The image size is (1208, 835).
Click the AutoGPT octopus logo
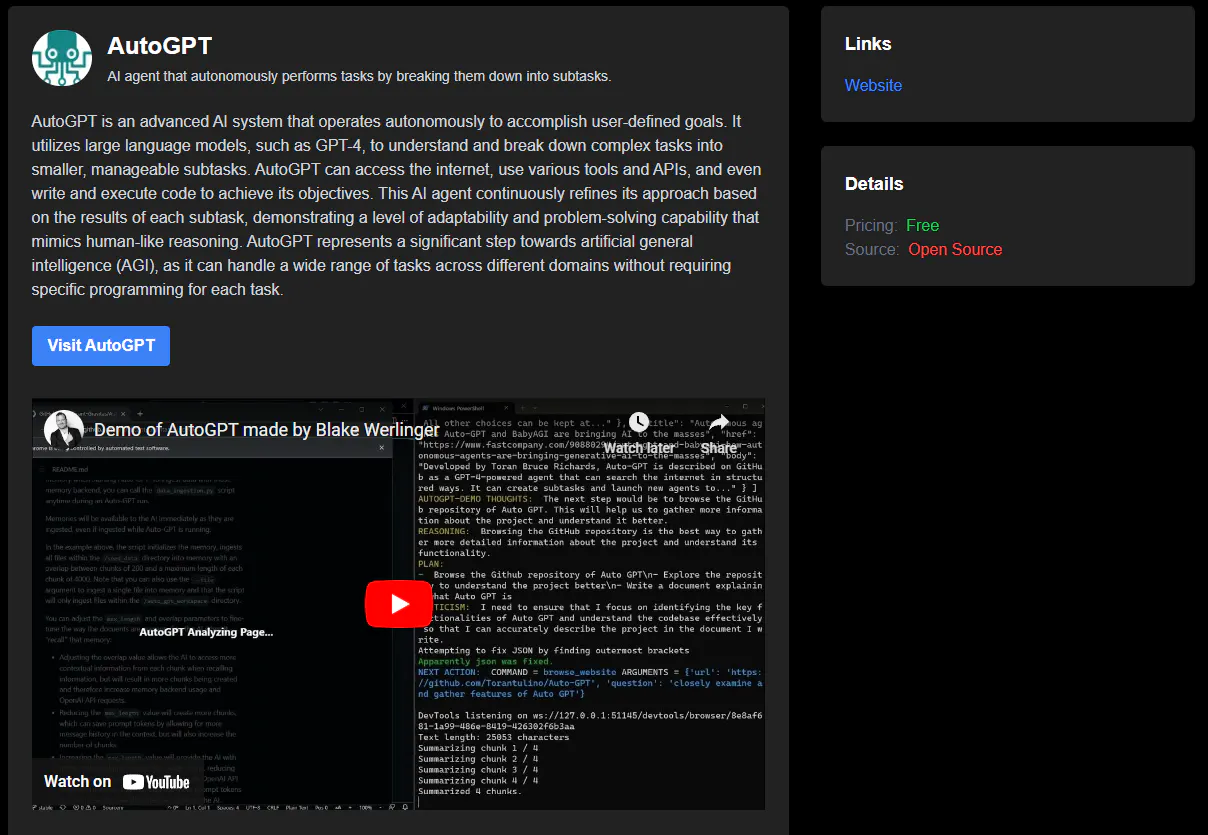pyautogui.click(x=61, y=57)
